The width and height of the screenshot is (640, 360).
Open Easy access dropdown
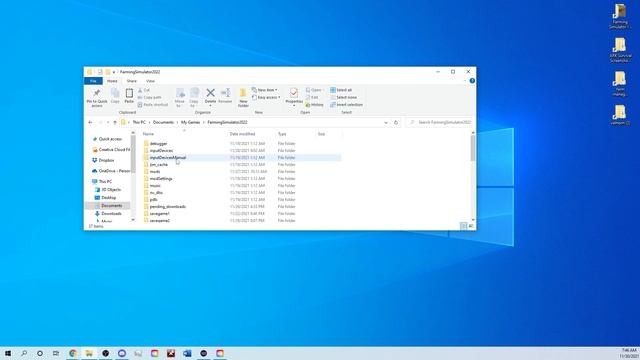[266, 98]
